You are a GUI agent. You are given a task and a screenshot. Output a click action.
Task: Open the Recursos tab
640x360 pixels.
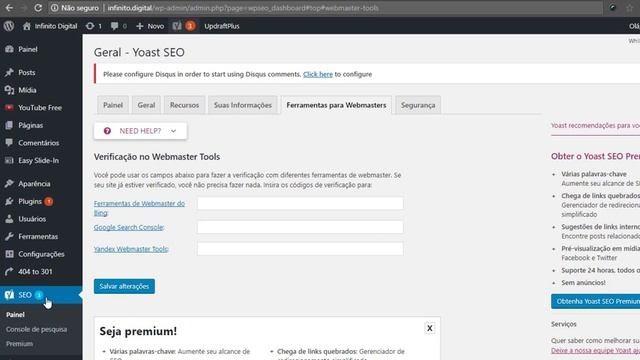click(184, 105)
